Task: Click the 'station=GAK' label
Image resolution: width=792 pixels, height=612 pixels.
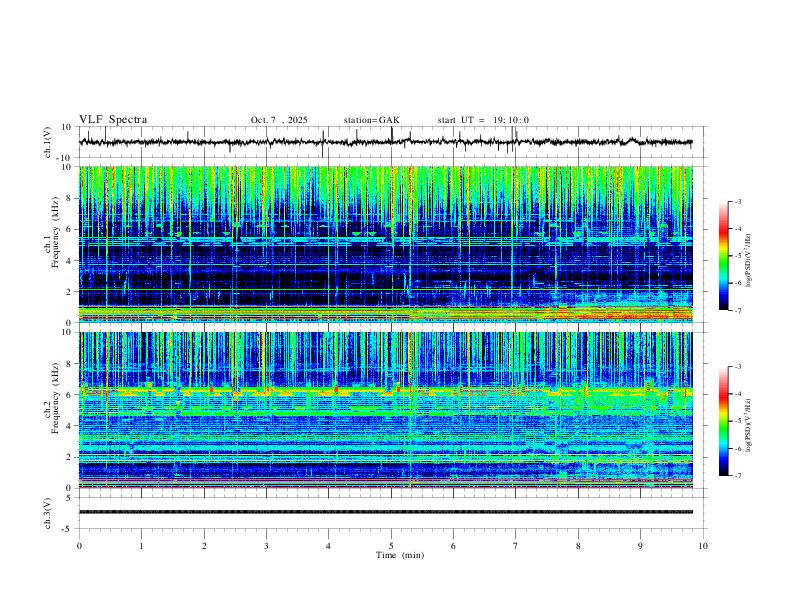Action: 371,120
